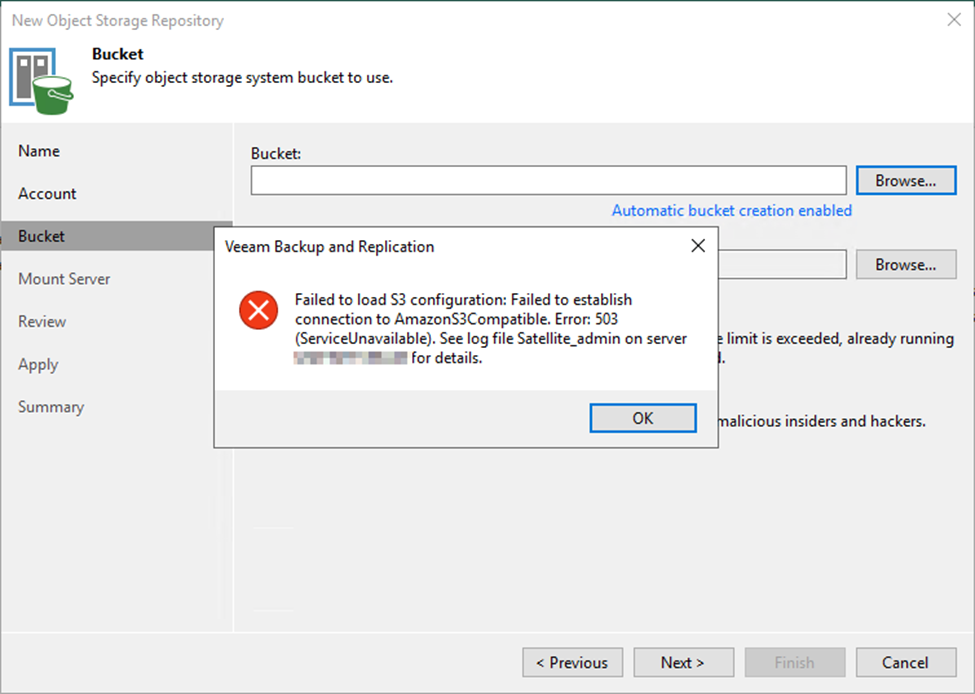Click the 'Bucket:' field label

[x=276, y=153]
